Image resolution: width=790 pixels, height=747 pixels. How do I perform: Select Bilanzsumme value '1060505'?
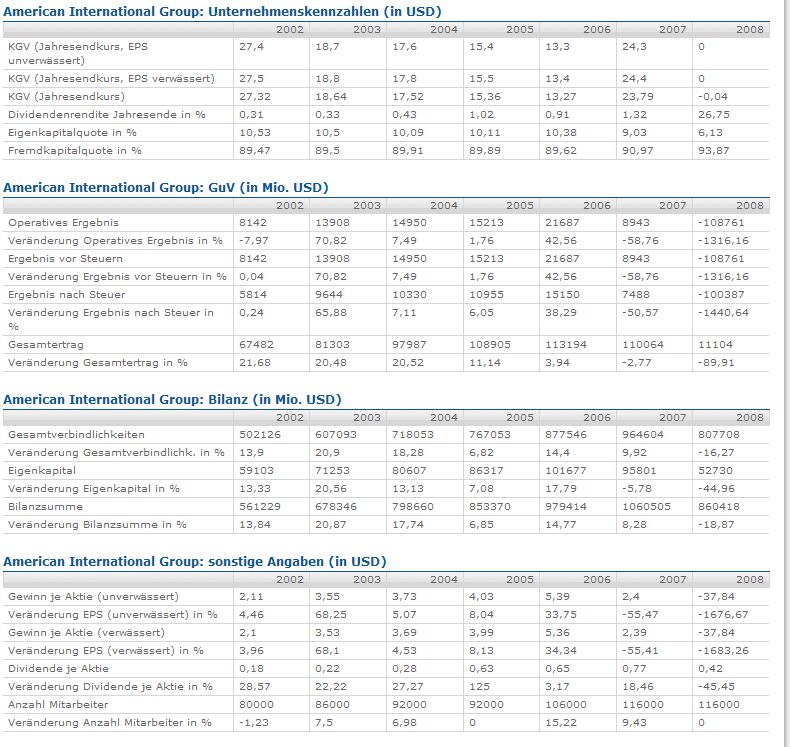click(x=646, y=507)
